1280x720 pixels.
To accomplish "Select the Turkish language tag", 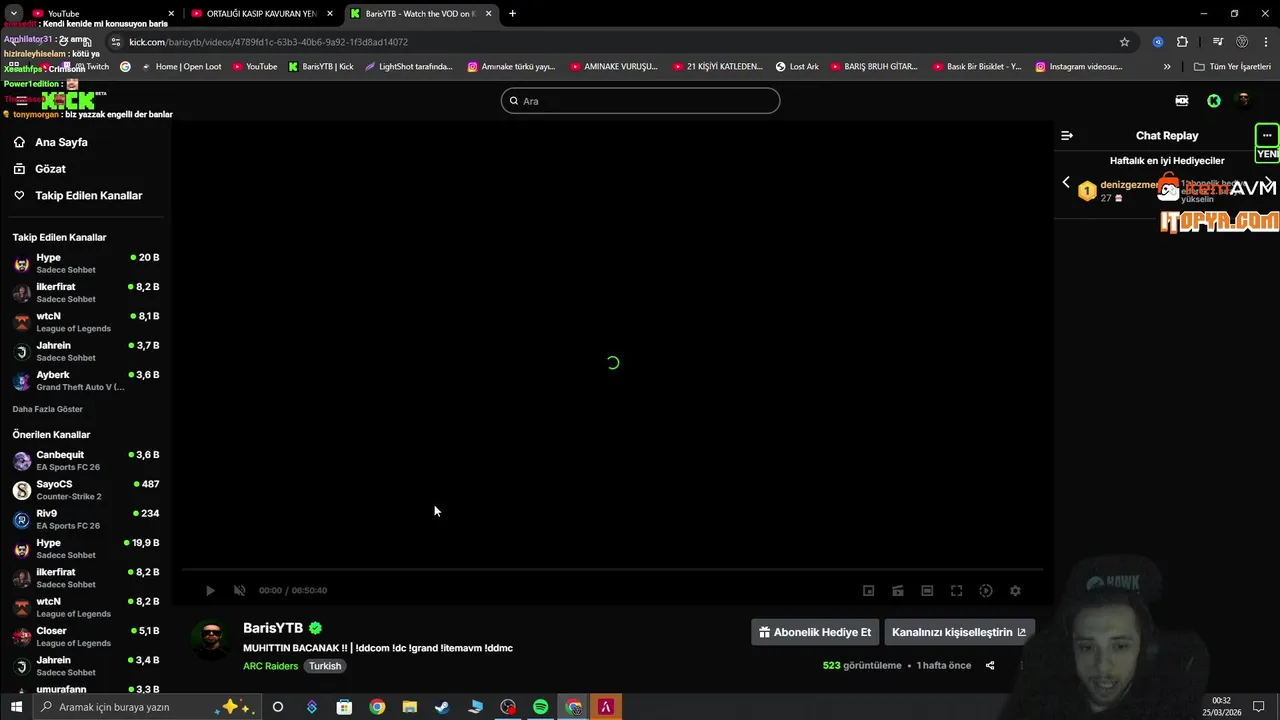I will pyautogui.click(x=325, y=666).
